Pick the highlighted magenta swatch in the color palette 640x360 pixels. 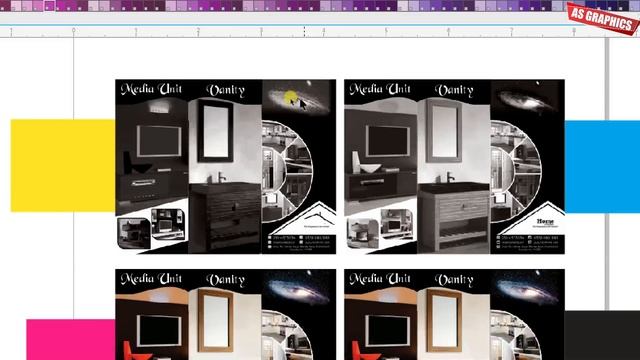click(x=49, y=6)
